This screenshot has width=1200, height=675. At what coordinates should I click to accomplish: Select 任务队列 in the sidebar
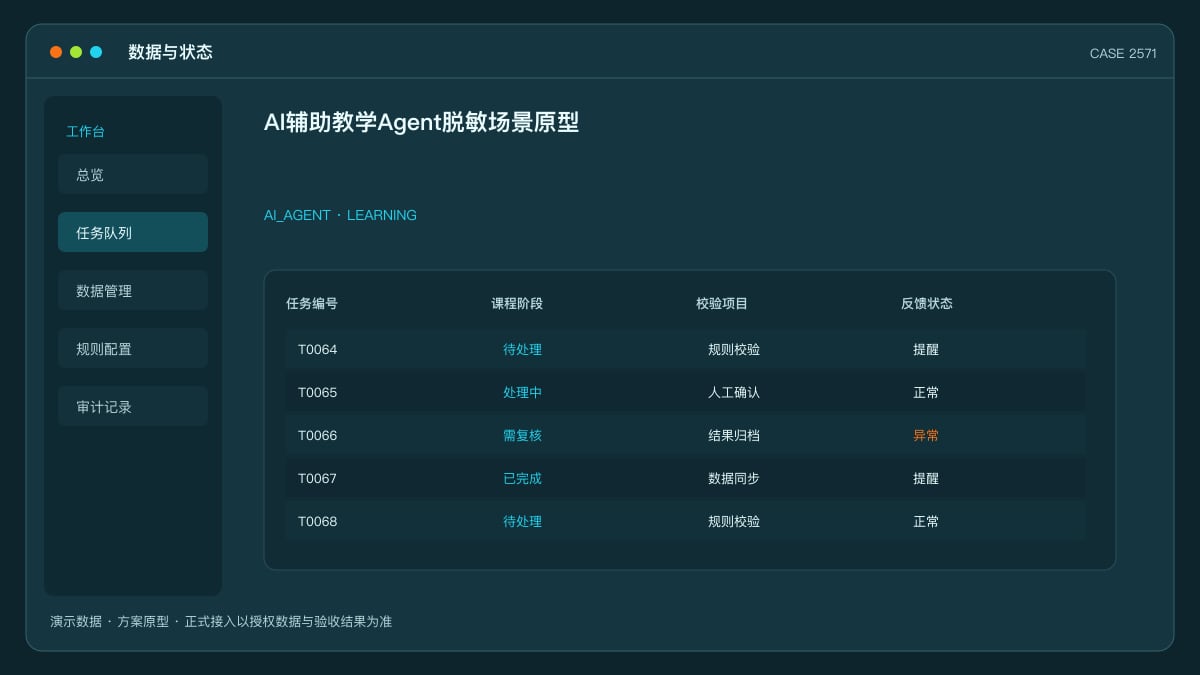132,232
